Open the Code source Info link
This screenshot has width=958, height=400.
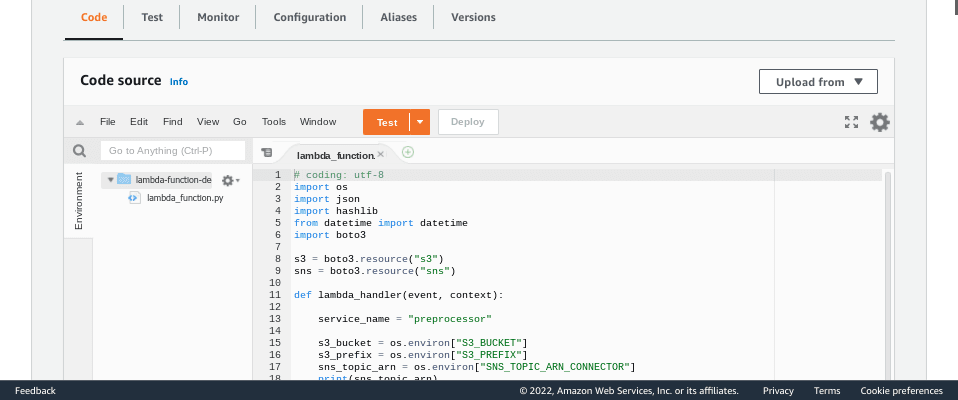(179, 82)
